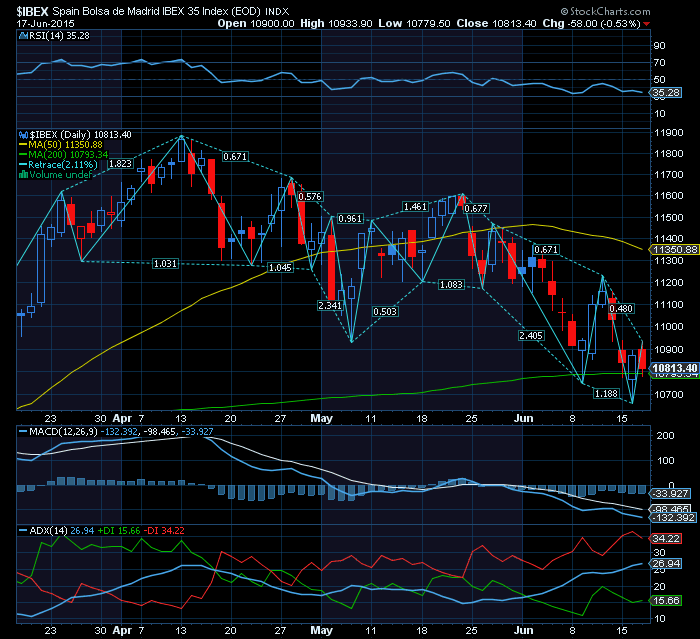Screen dimensions: 700x639
Task: Click the High 10933.90 value in header
Action: (x=336, y=23)
